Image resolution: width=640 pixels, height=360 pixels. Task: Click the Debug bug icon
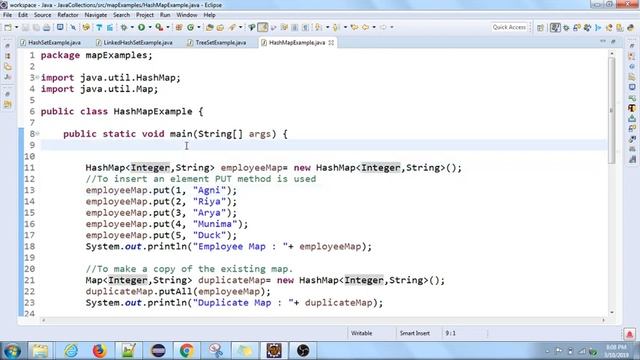124,27
